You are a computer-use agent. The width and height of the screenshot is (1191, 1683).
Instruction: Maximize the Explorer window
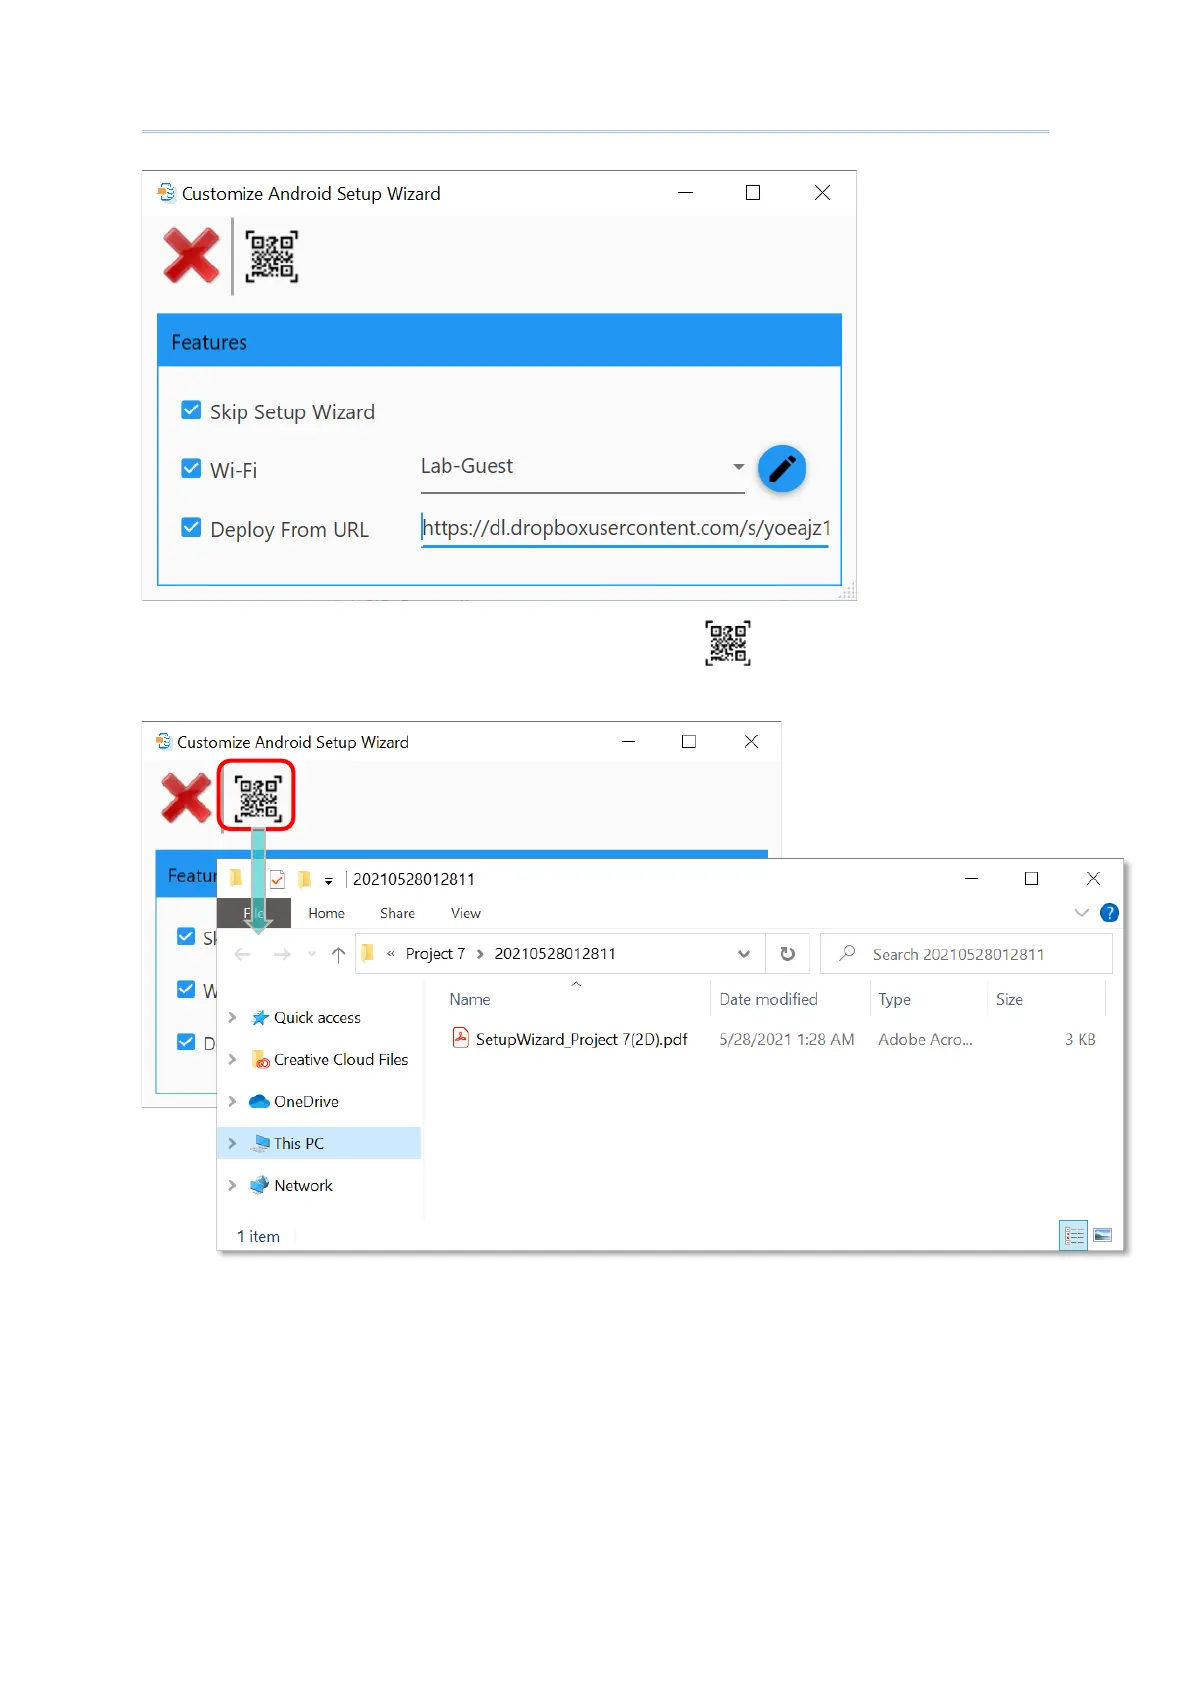pyautogui.click(x=1031, y=878)
